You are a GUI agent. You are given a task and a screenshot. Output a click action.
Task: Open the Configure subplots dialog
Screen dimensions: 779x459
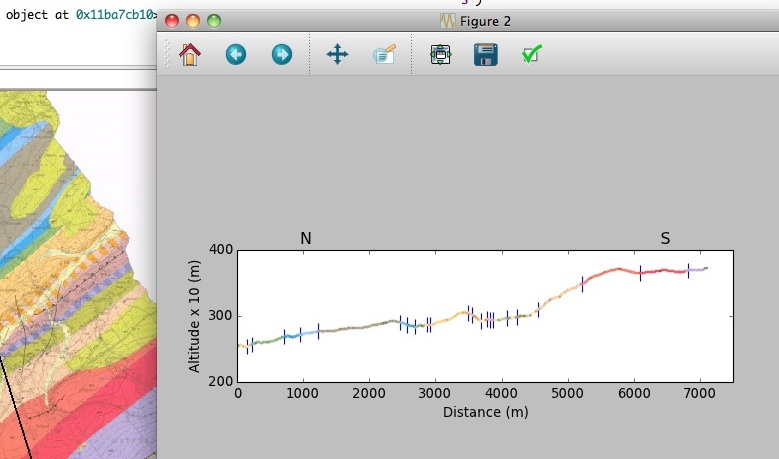click(441, 55)
